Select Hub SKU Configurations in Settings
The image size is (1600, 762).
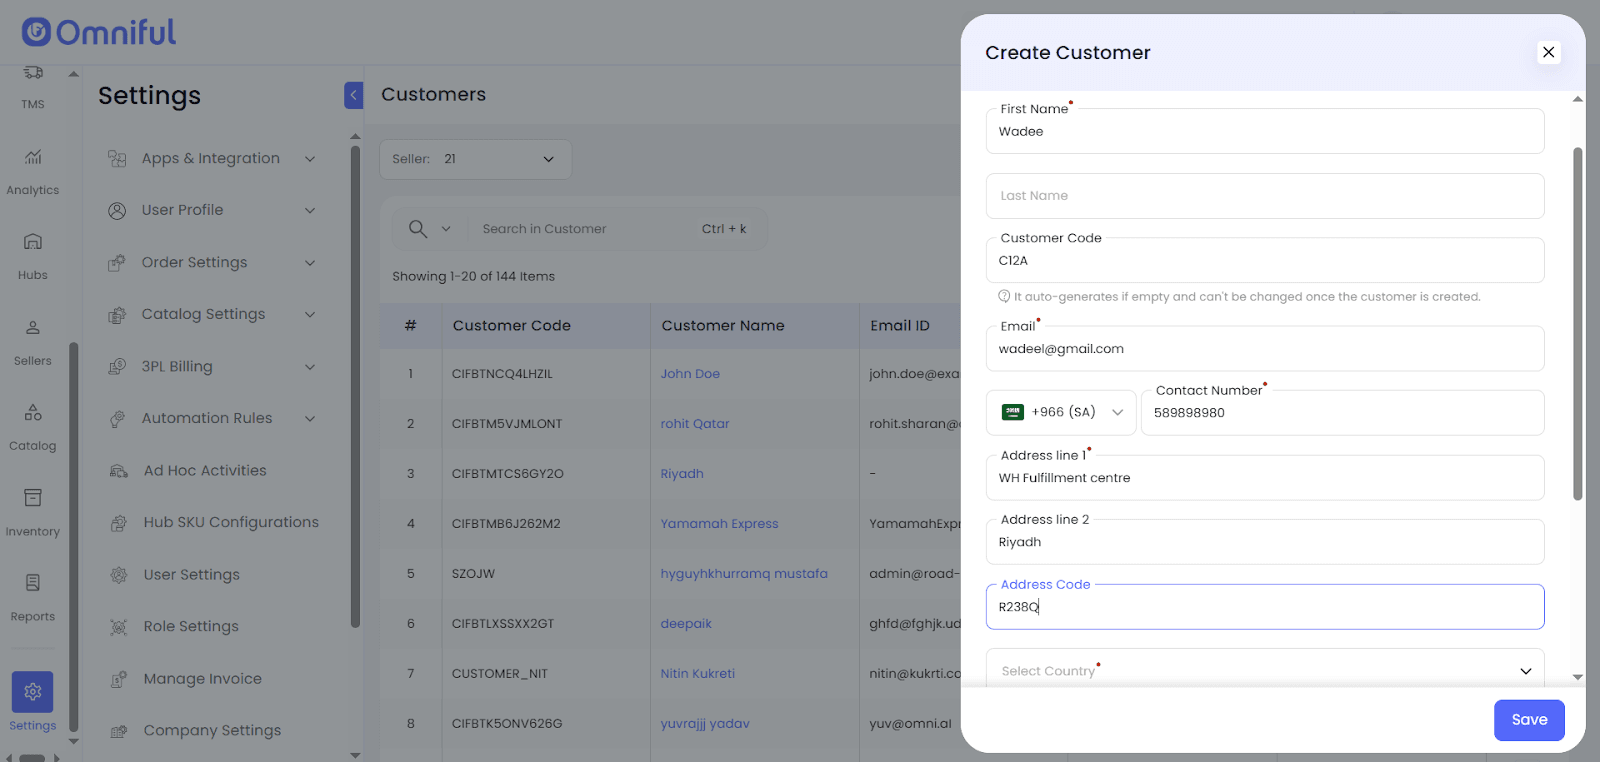tap(231, 523)
